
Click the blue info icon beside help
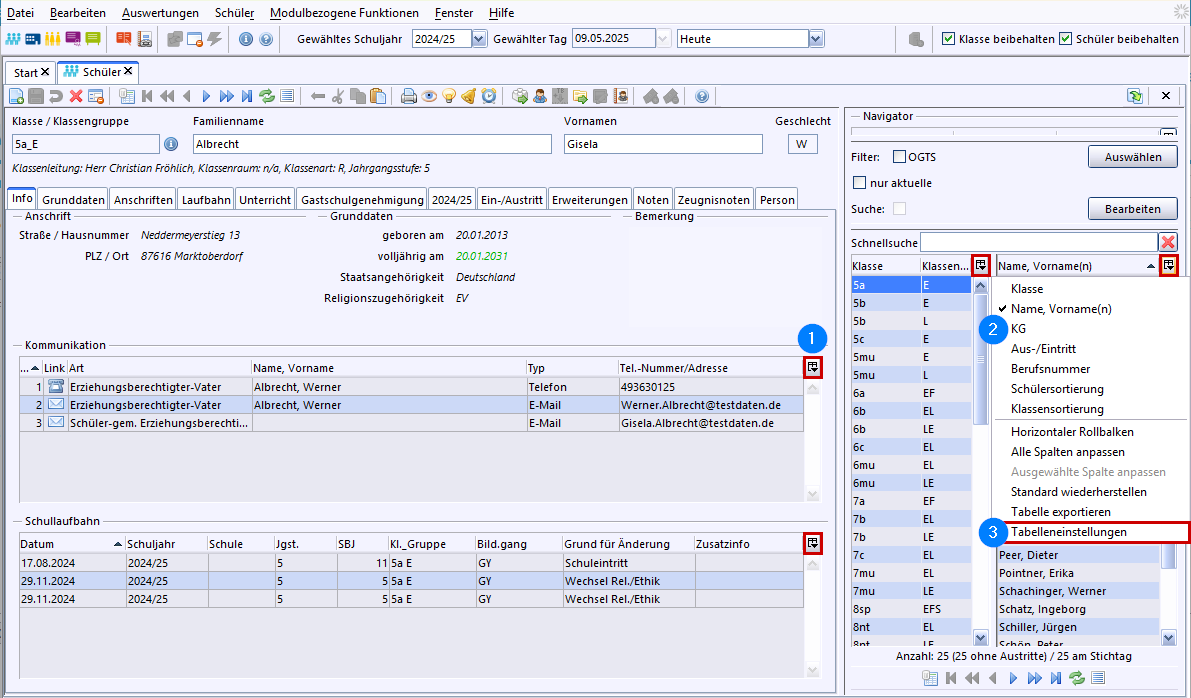coord(246,39)
